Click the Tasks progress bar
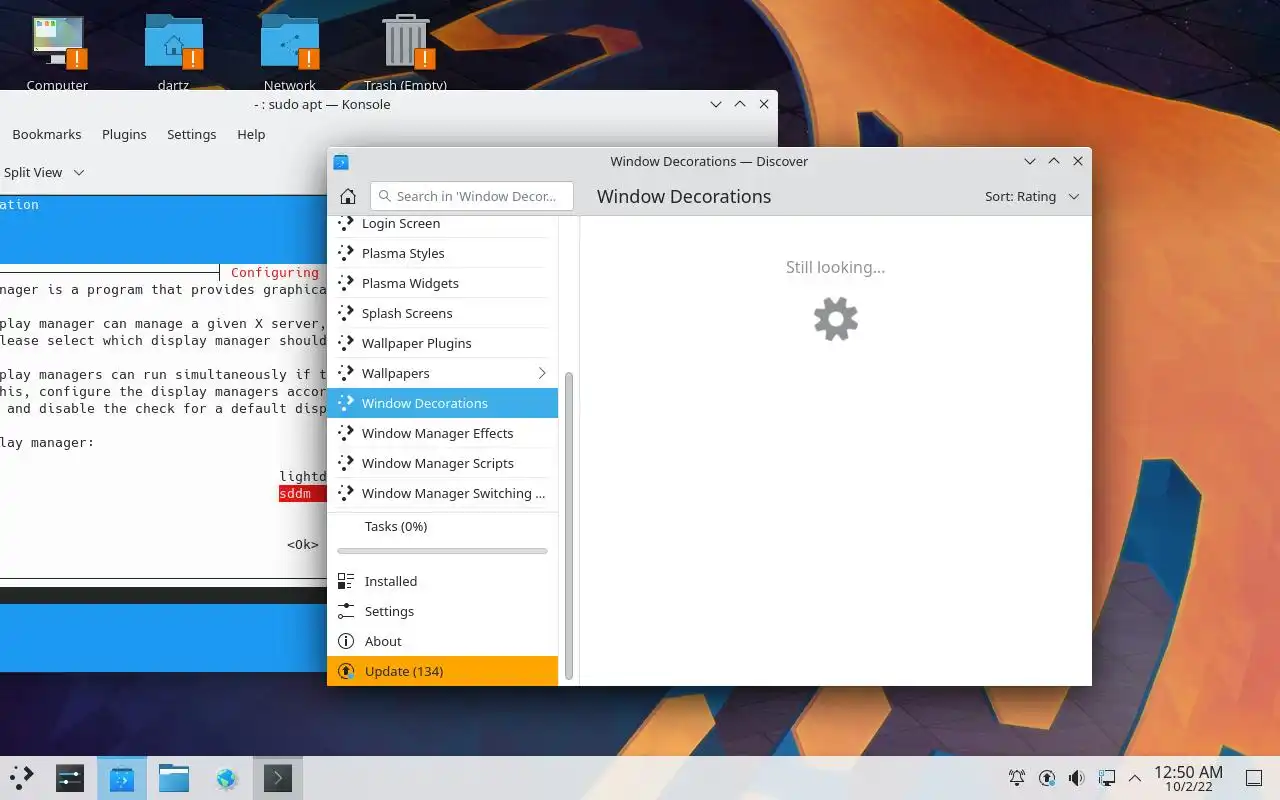Screen dimensions: 1280x800 442,551
